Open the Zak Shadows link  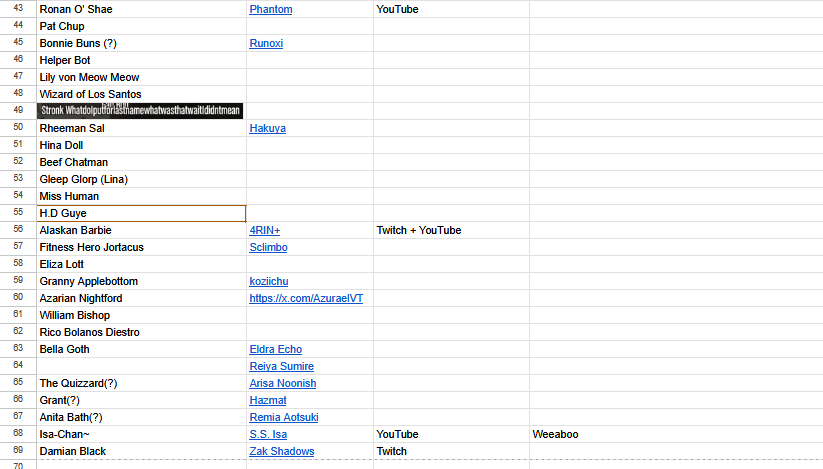pos(282,451)
